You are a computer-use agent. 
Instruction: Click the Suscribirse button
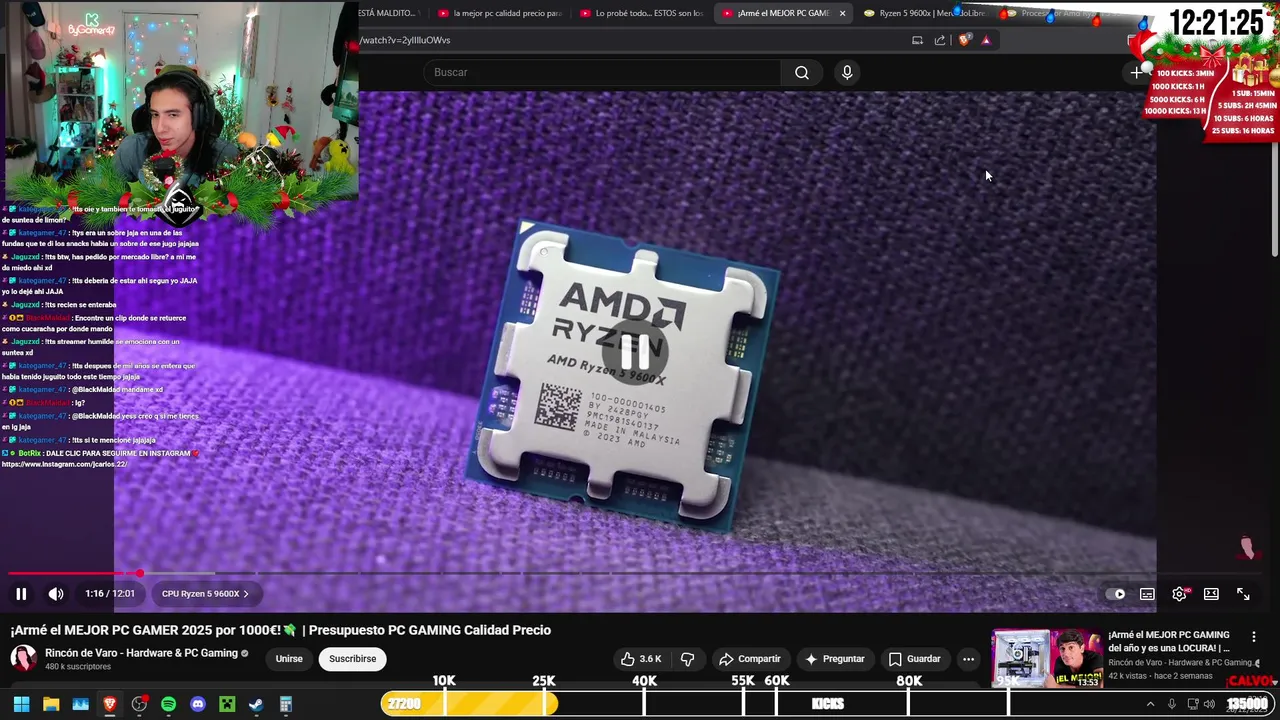click(x=353, y=659)
